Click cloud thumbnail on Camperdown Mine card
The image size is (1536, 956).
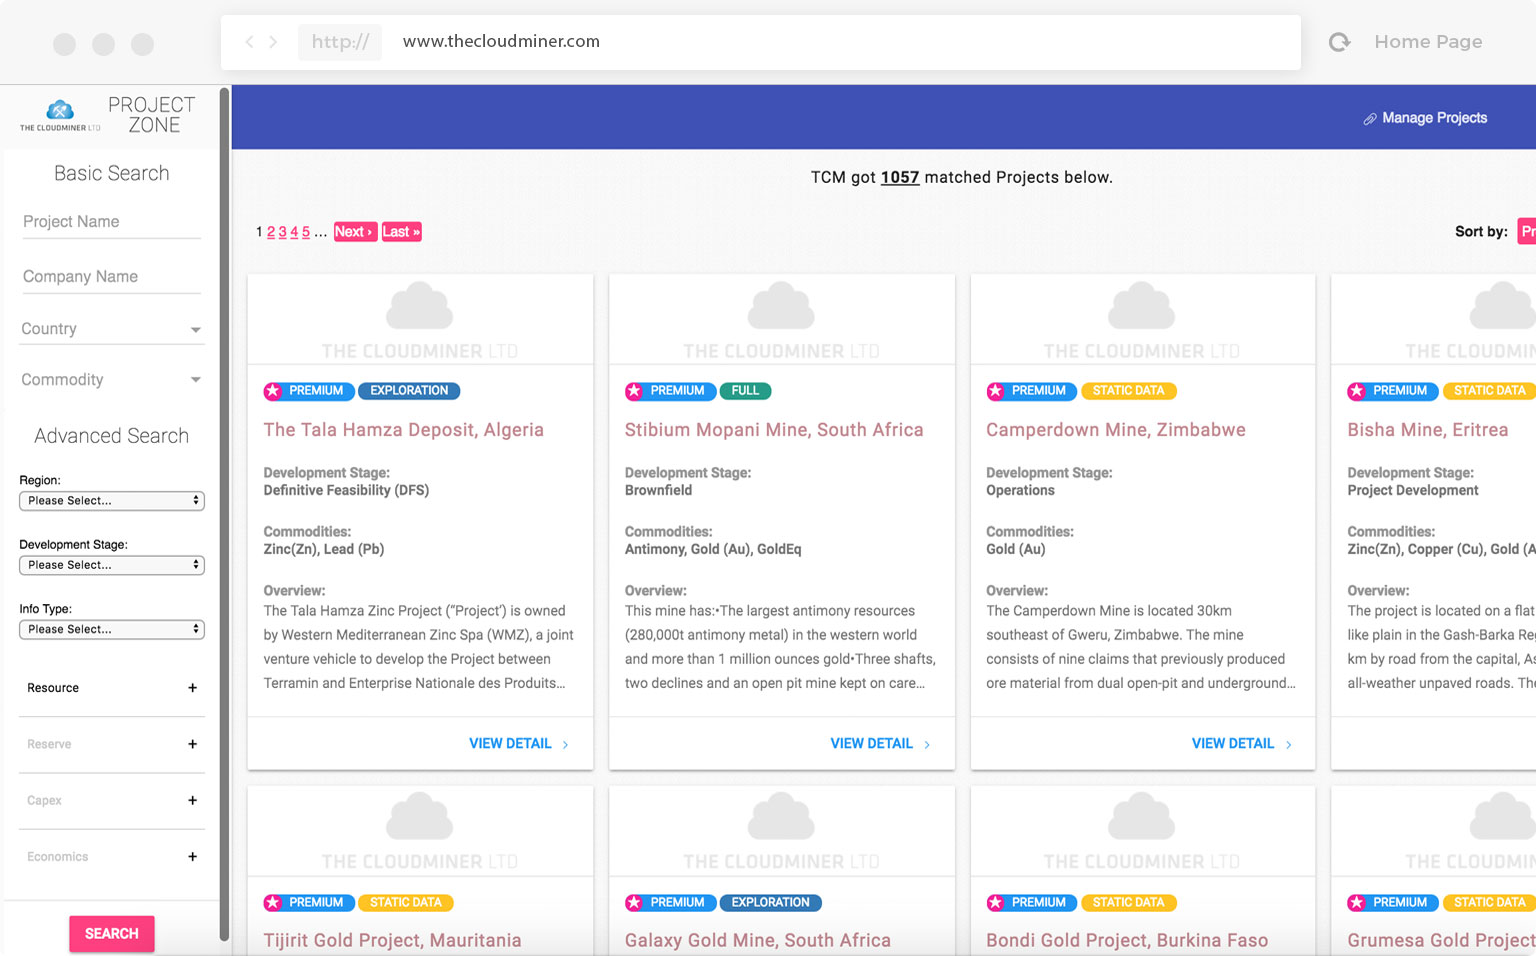[x=1142, y=306]
